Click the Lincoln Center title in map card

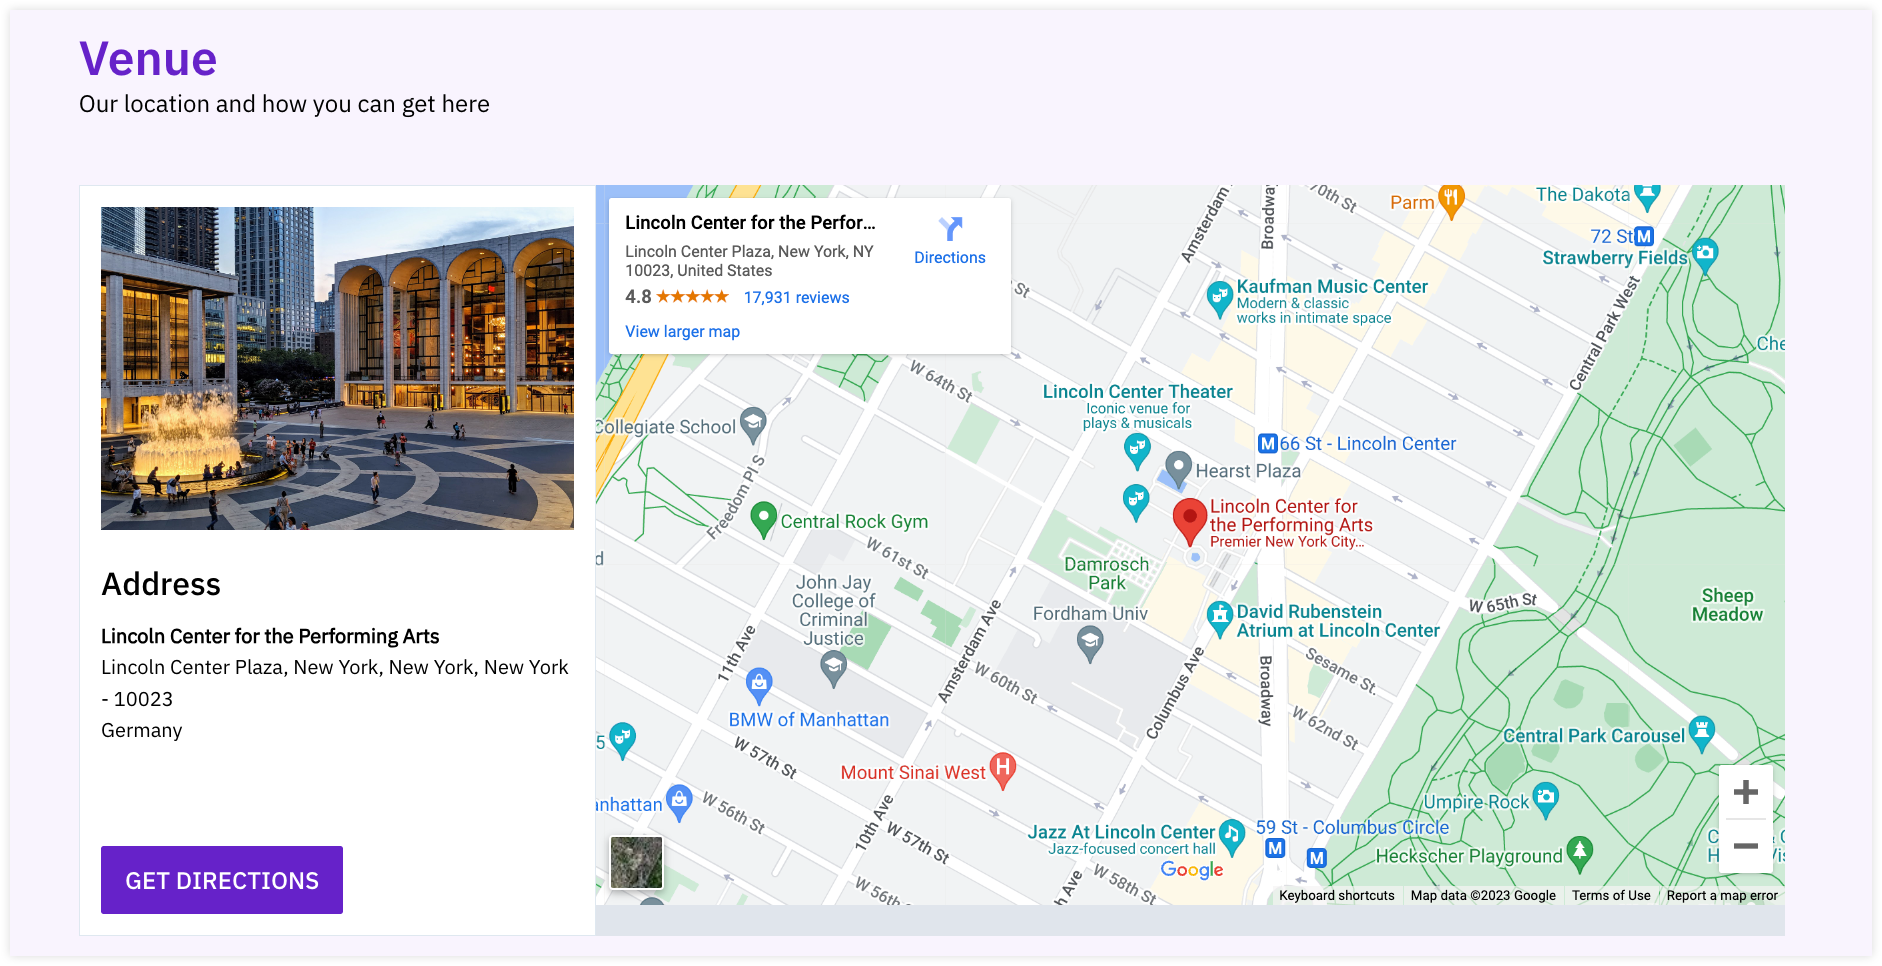[750, 222]
